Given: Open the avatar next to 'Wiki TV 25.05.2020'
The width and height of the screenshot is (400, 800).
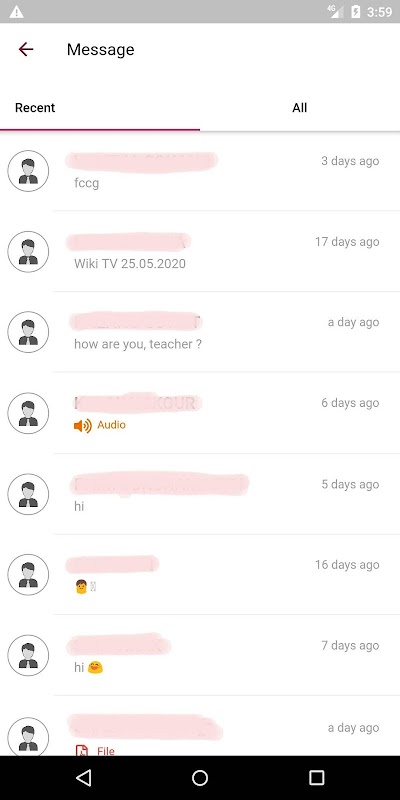Looking at the screenshot, I should click(x=28, y=252).
